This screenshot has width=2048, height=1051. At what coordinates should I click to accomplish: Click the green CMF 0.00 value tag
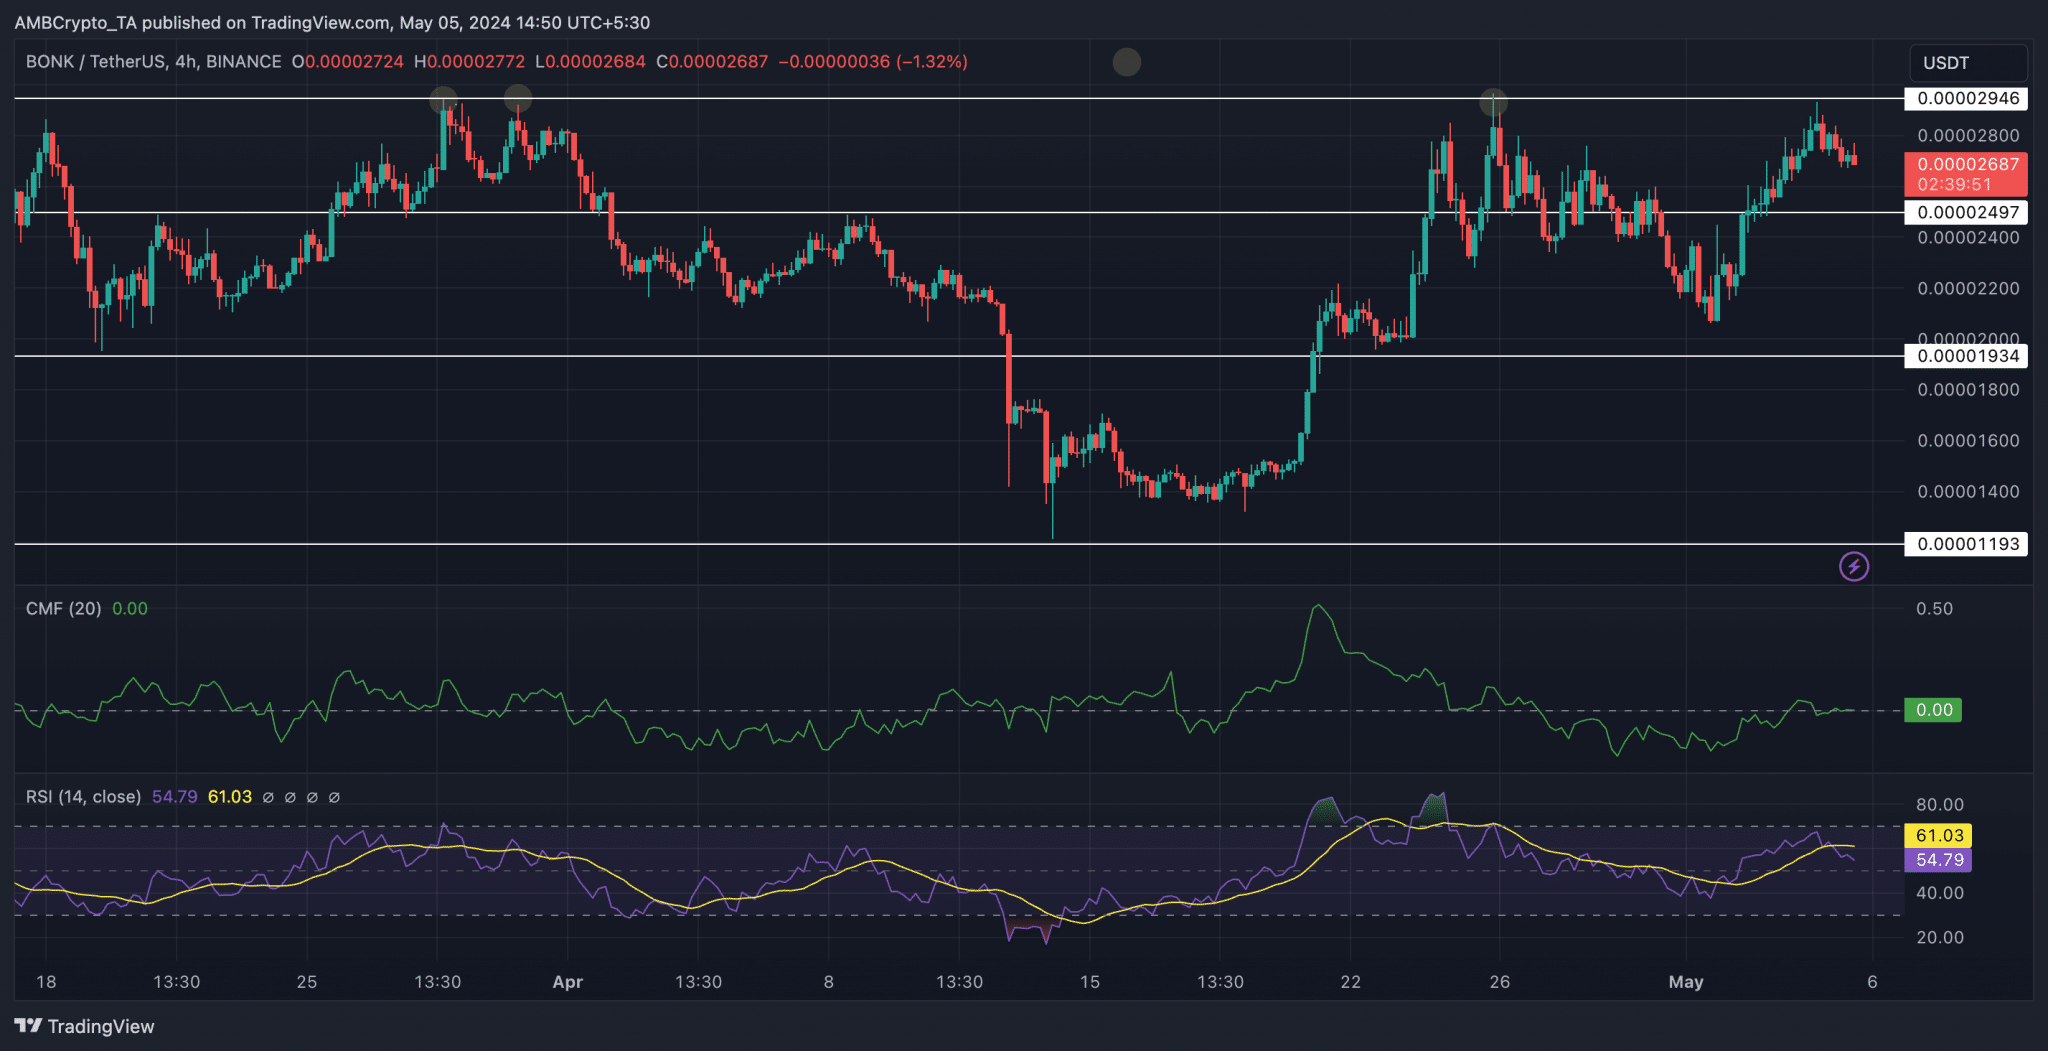pos(1933,710)
